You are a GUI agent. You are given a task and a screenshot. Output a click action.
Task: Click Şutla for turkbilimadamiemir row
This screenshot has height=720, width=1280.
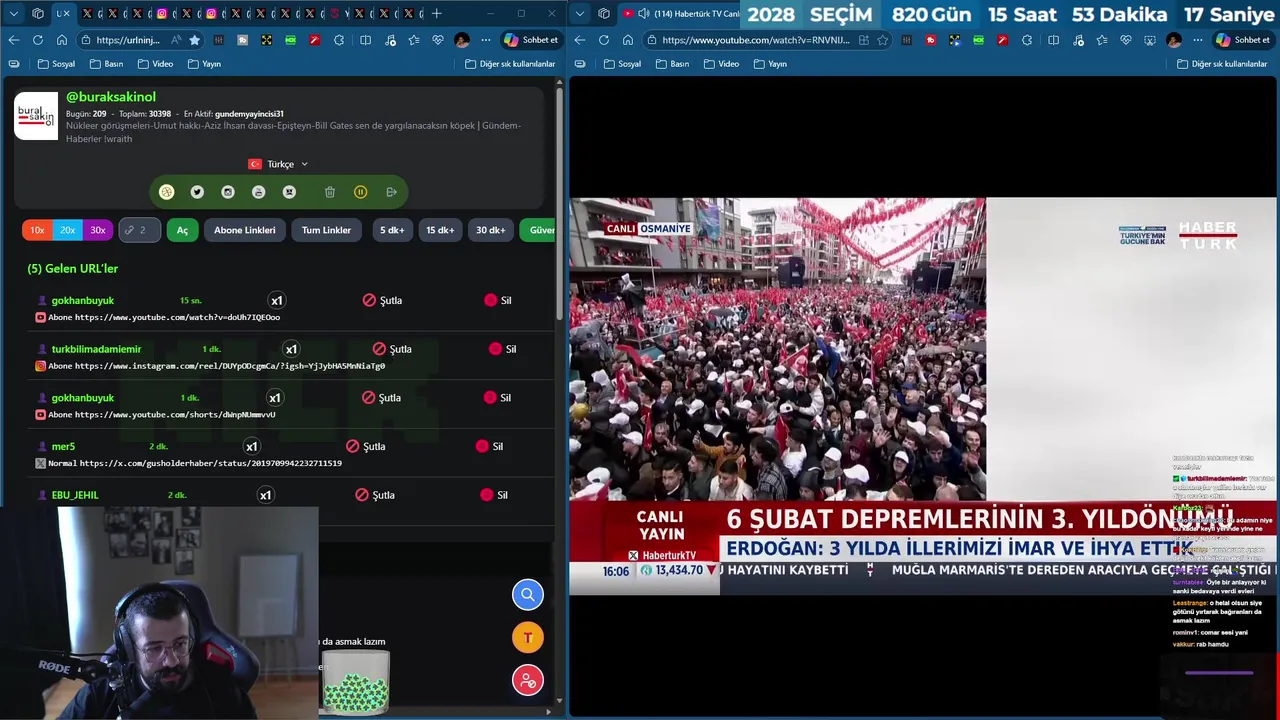pos(392,349)
